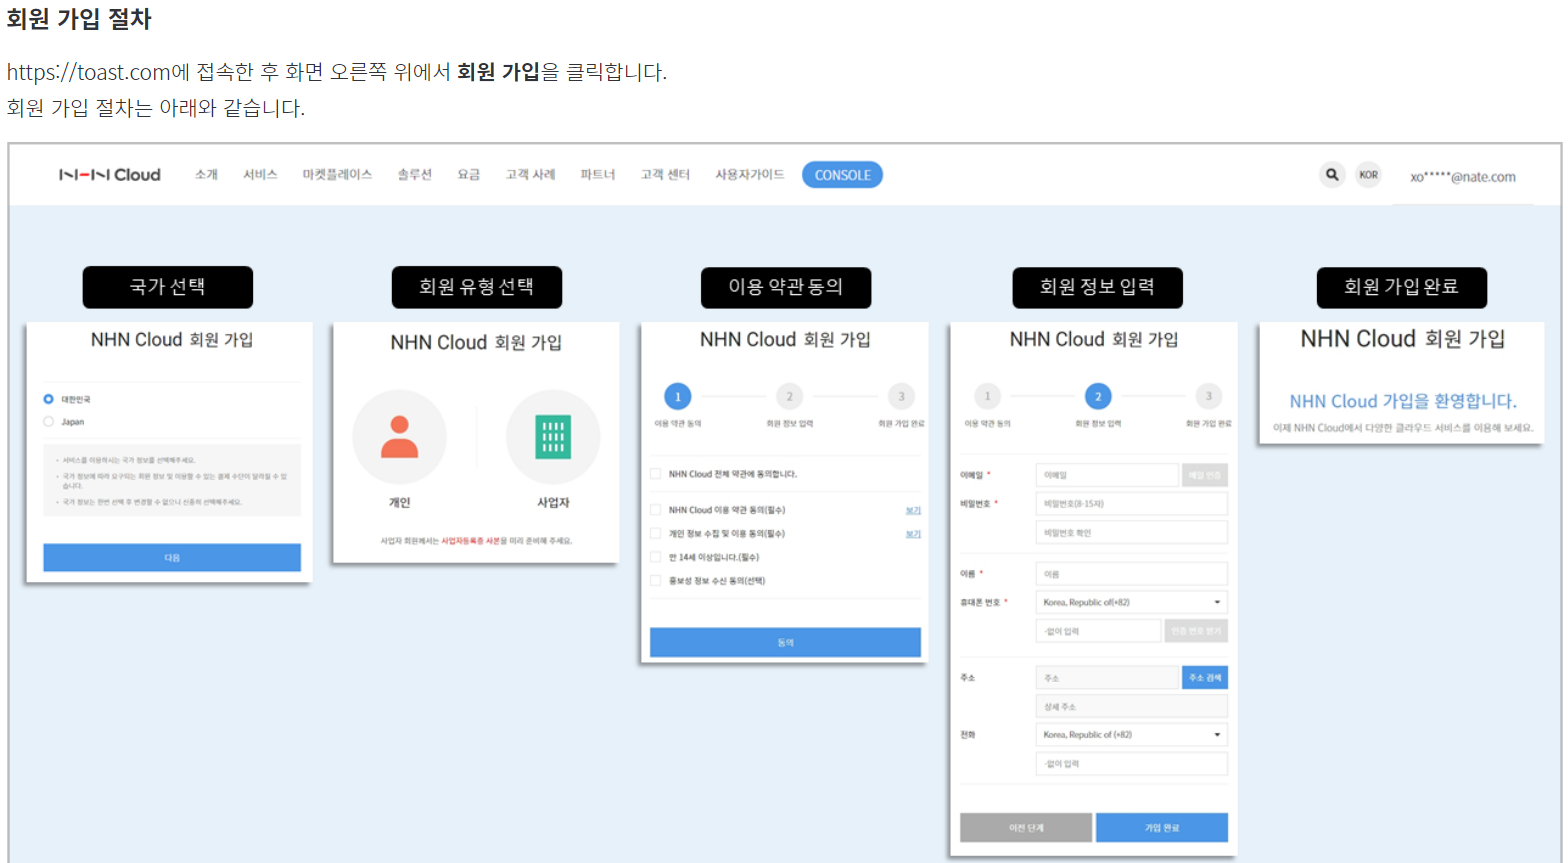Open the 서비스 menu
The height and width of the screenshot is (863, 1568).
tap(260, 175)
